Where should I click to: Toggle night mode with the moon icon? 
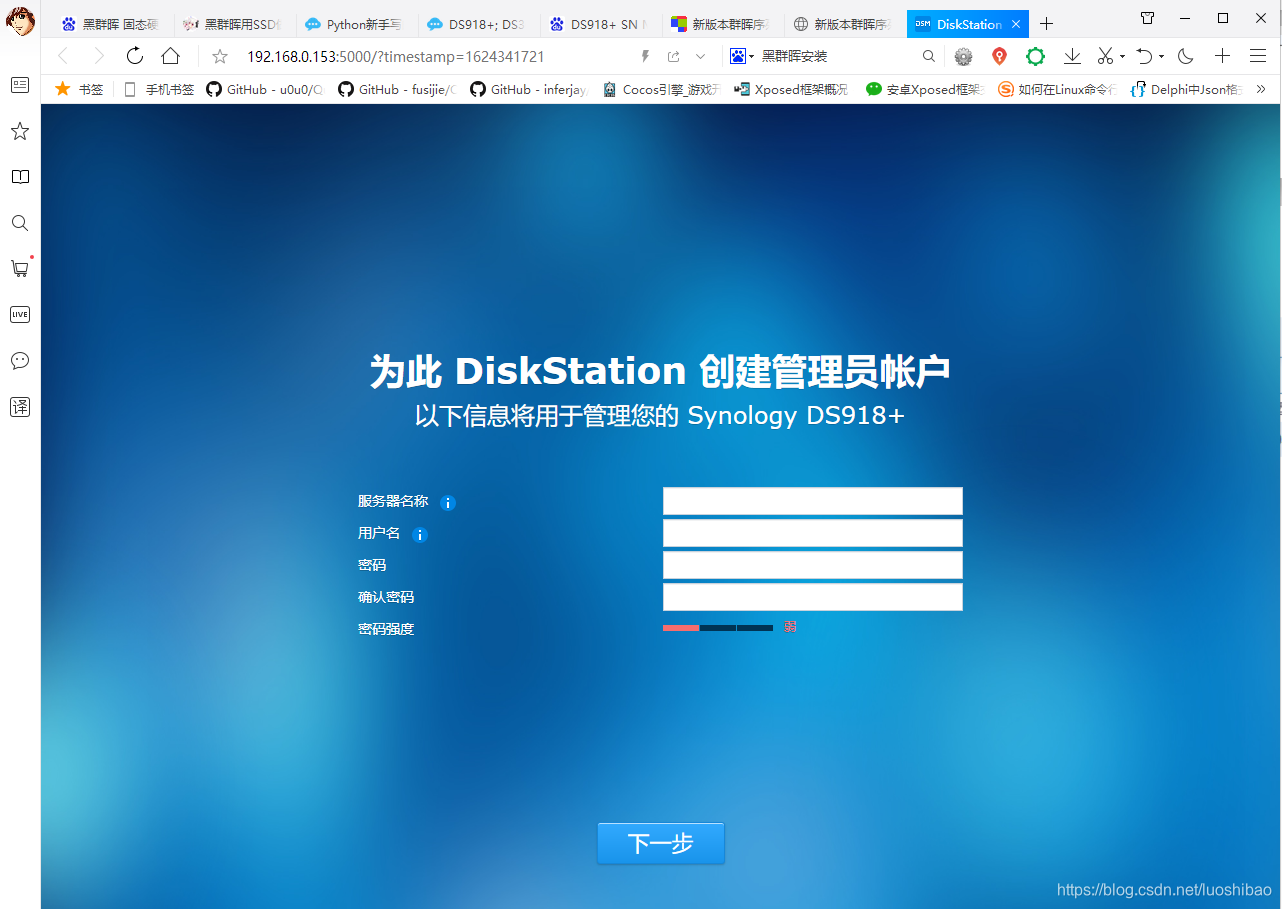pos(1186,56)
